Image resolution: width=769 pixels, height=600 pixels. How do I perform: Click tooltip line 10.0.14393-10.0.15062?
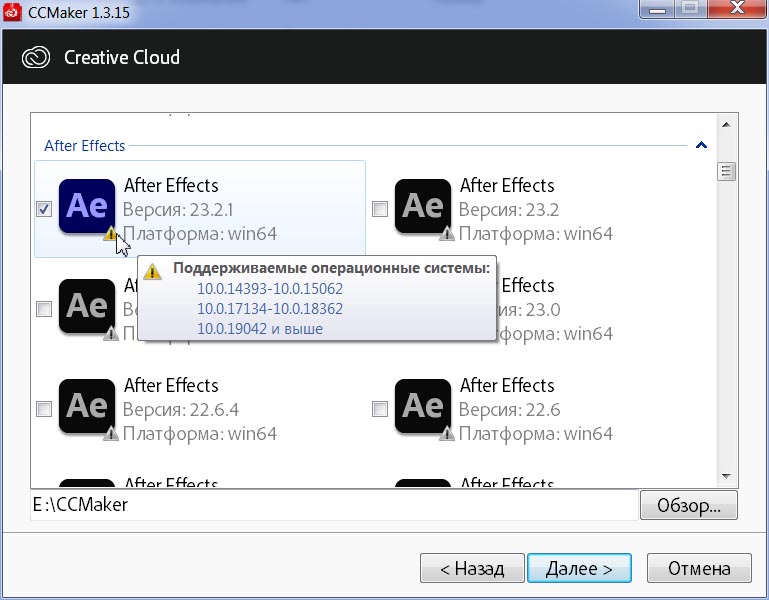coord(270,288)
